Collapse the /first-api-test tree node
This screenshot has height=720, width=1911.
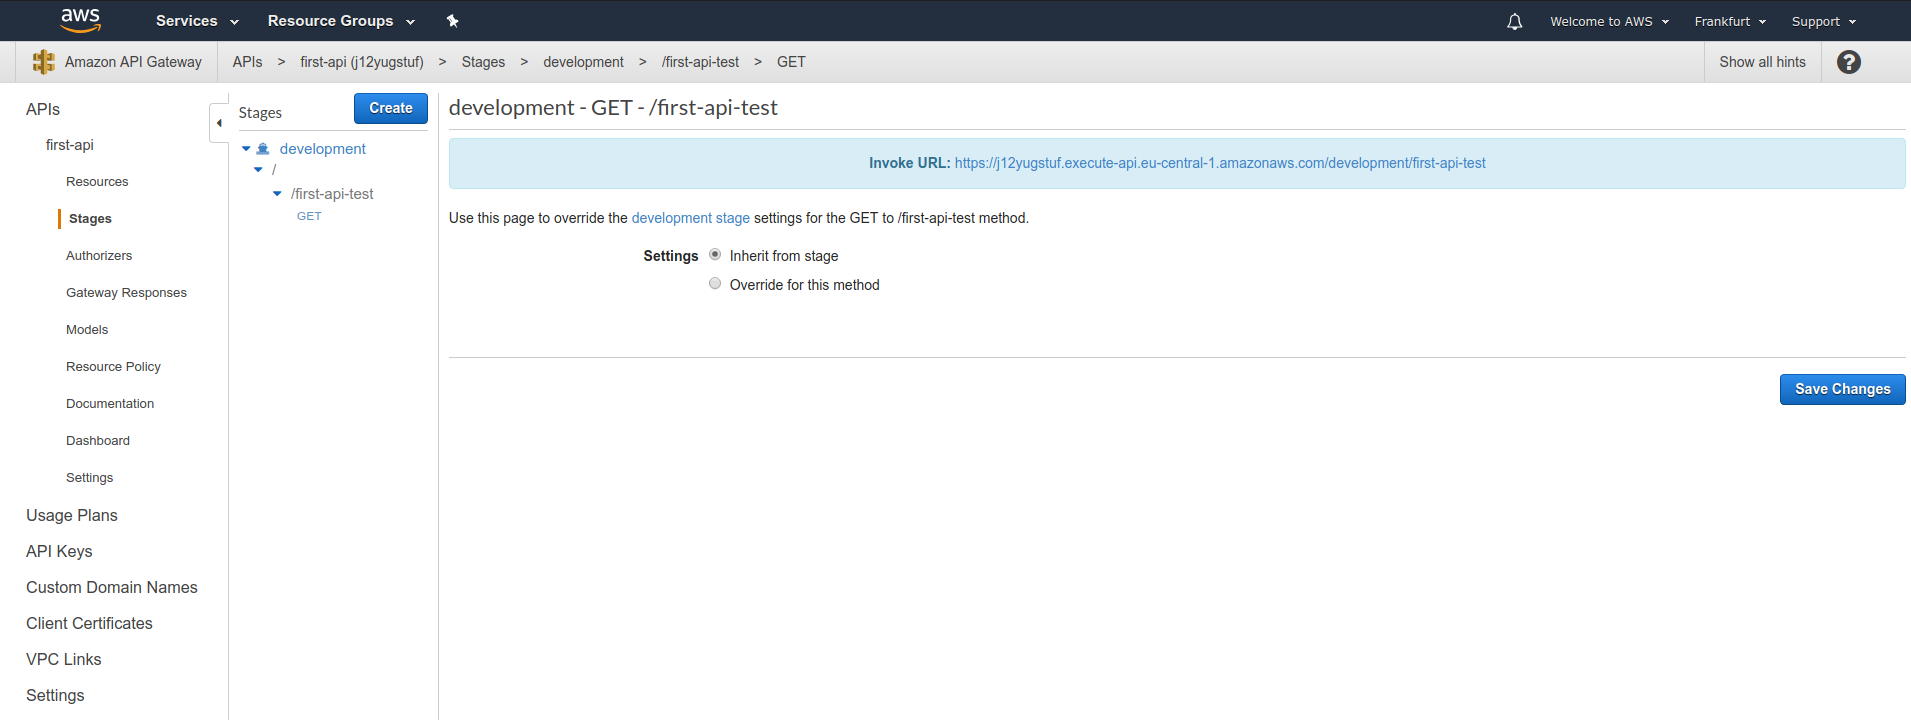point(277,194)
